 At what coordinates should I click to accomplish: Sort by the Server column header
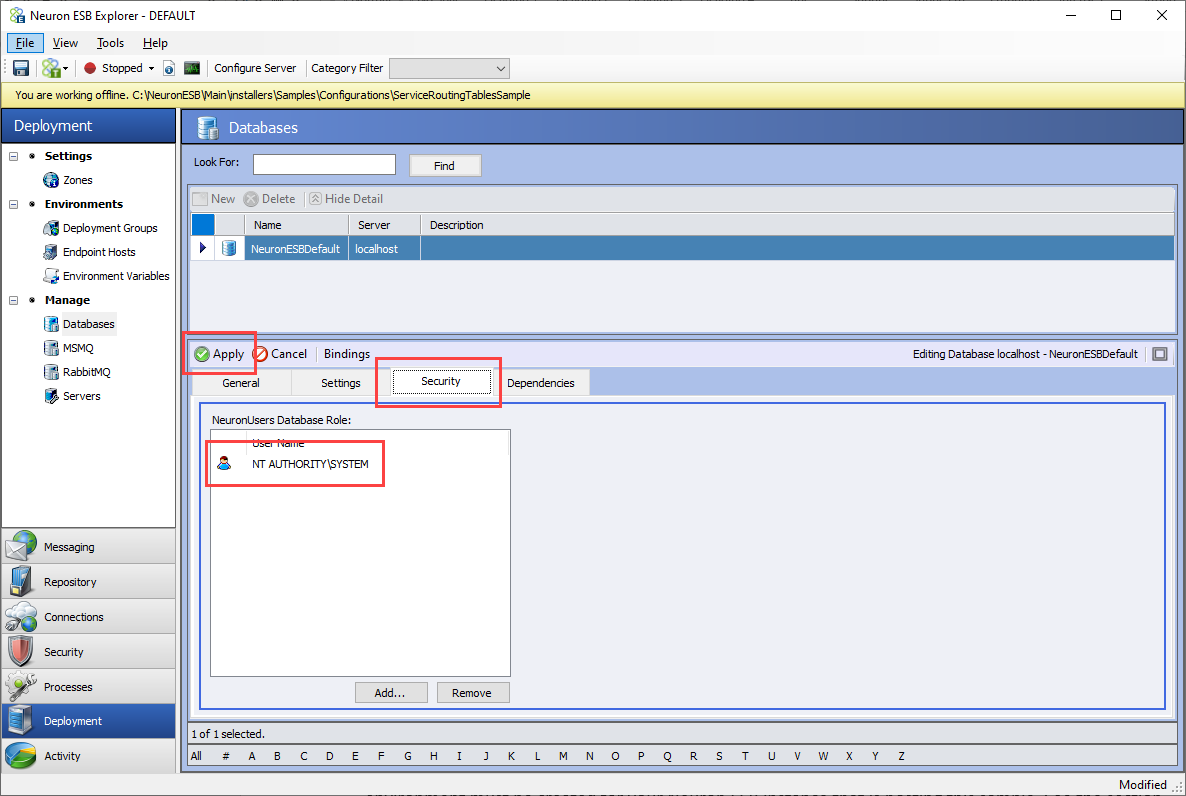tap(384, 225)
